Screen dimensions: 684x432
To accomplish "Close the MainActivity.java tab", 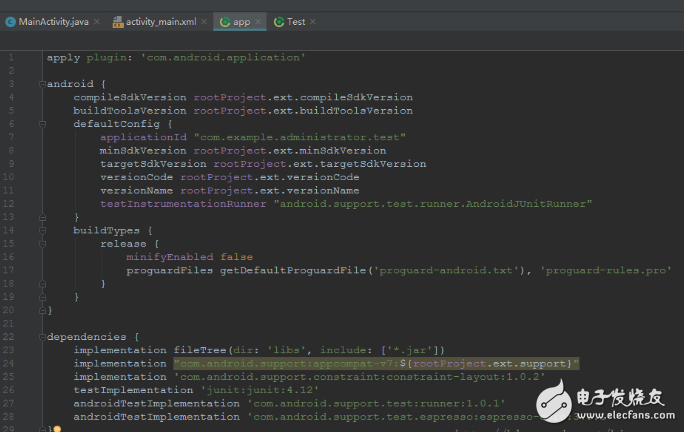I will tap(96, 21).
